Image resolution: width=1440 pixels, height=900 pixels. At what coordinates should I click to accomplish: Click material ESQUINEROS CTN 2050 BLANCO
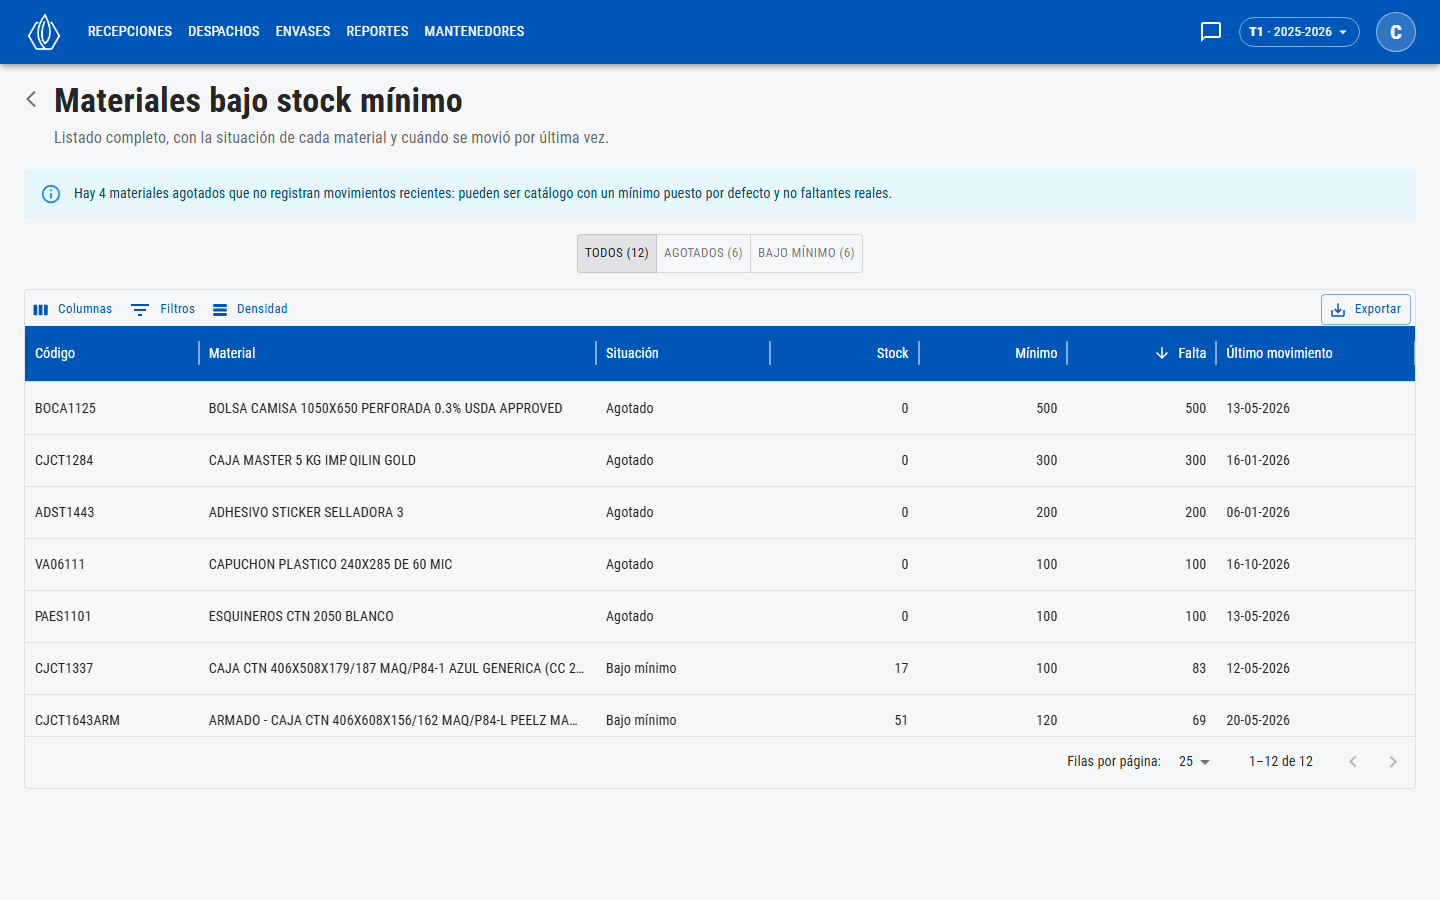tap(301, 616)
